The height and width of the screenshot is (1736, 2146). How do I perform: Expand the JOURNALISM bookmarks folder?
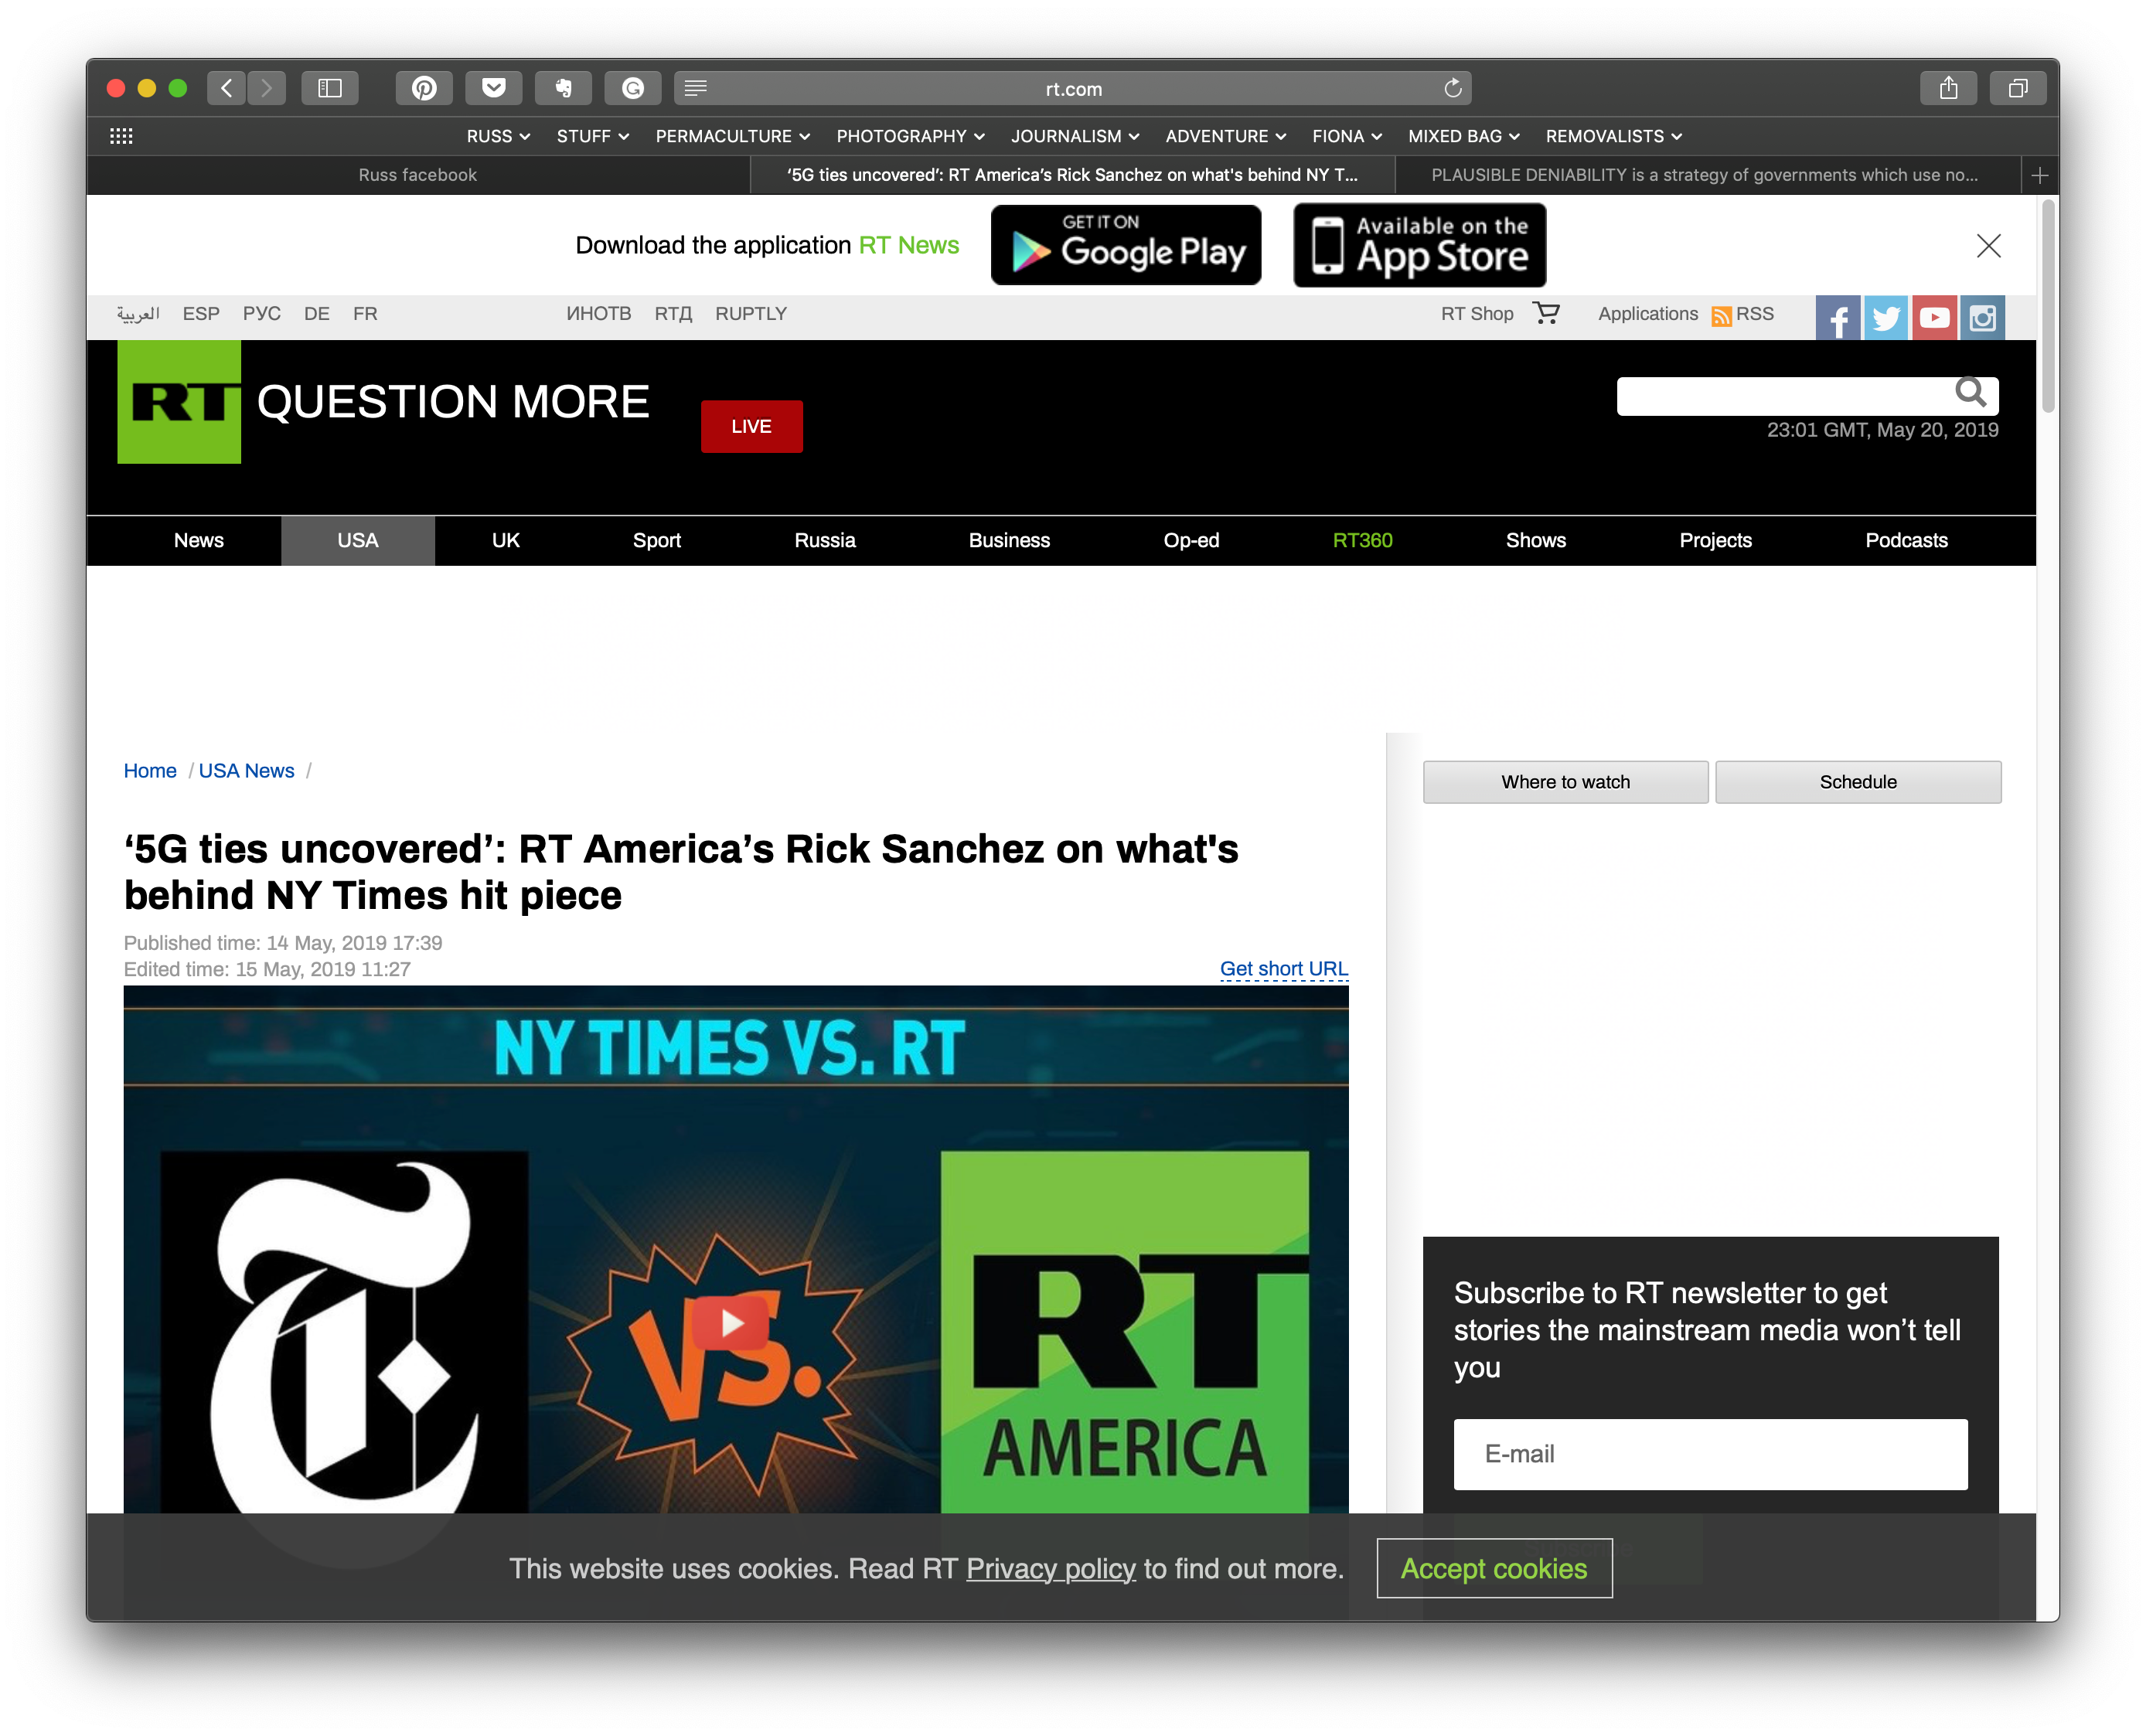click(1075, 136)
